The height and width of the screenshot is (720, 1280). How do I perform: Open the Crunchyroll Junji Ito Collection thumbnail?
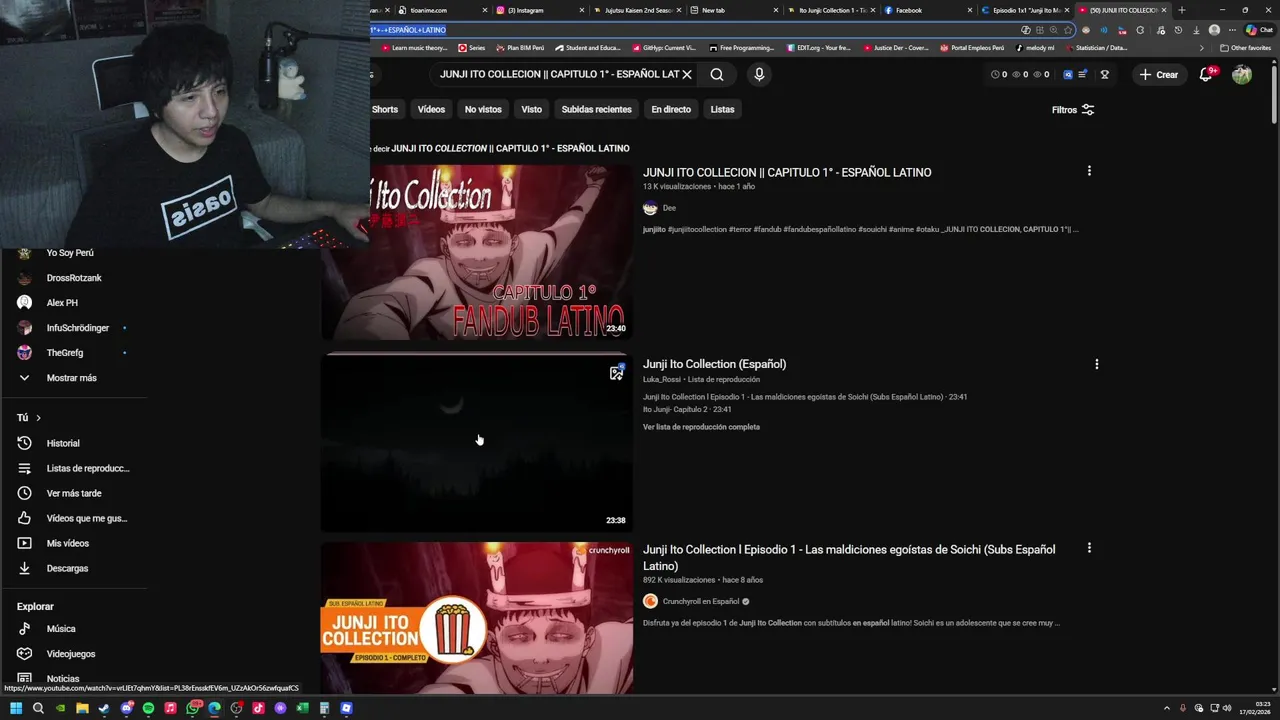pyautogui.click(x=476, y=618)
